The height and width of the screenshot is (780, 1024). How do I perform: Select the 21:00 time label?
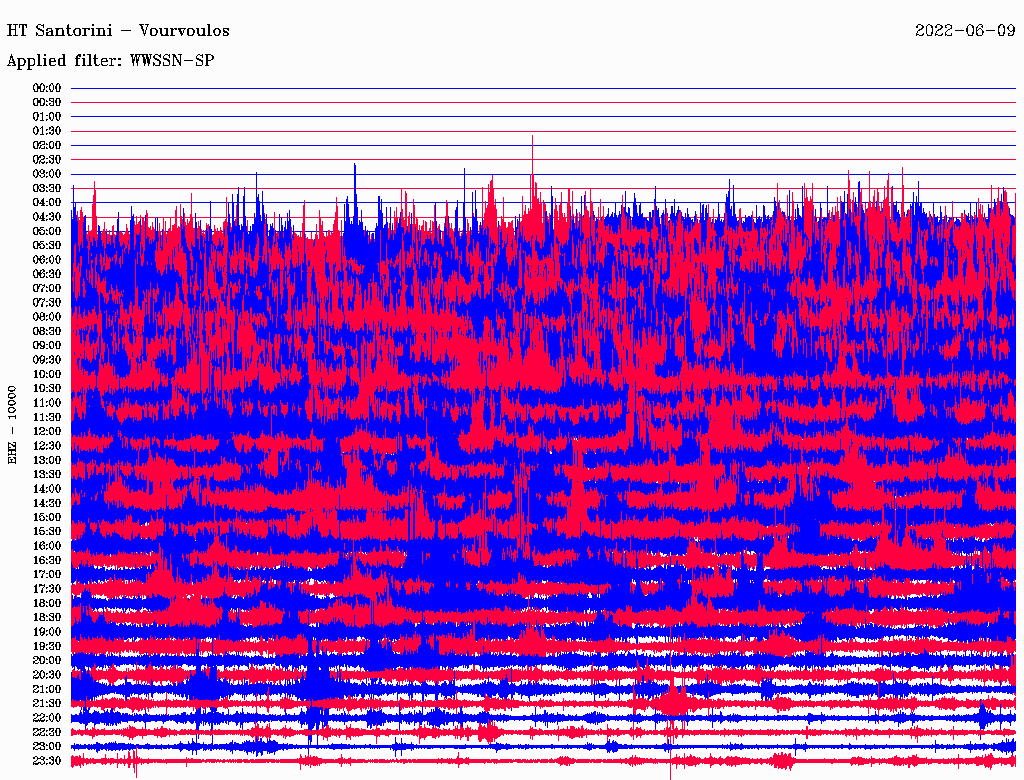tap(47, 689)
